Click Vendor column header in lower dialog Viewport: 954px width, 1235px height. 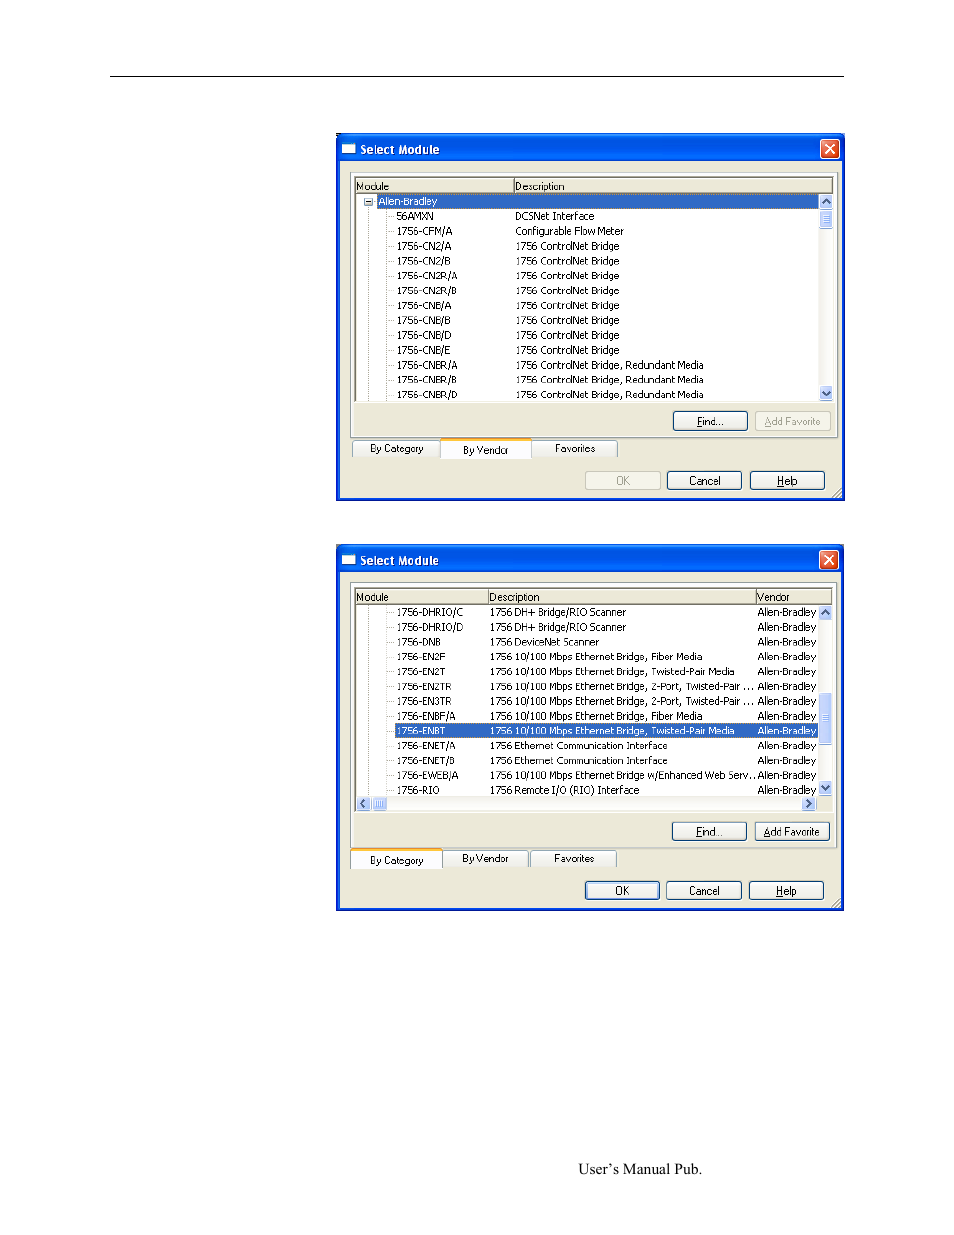(793, 597)
